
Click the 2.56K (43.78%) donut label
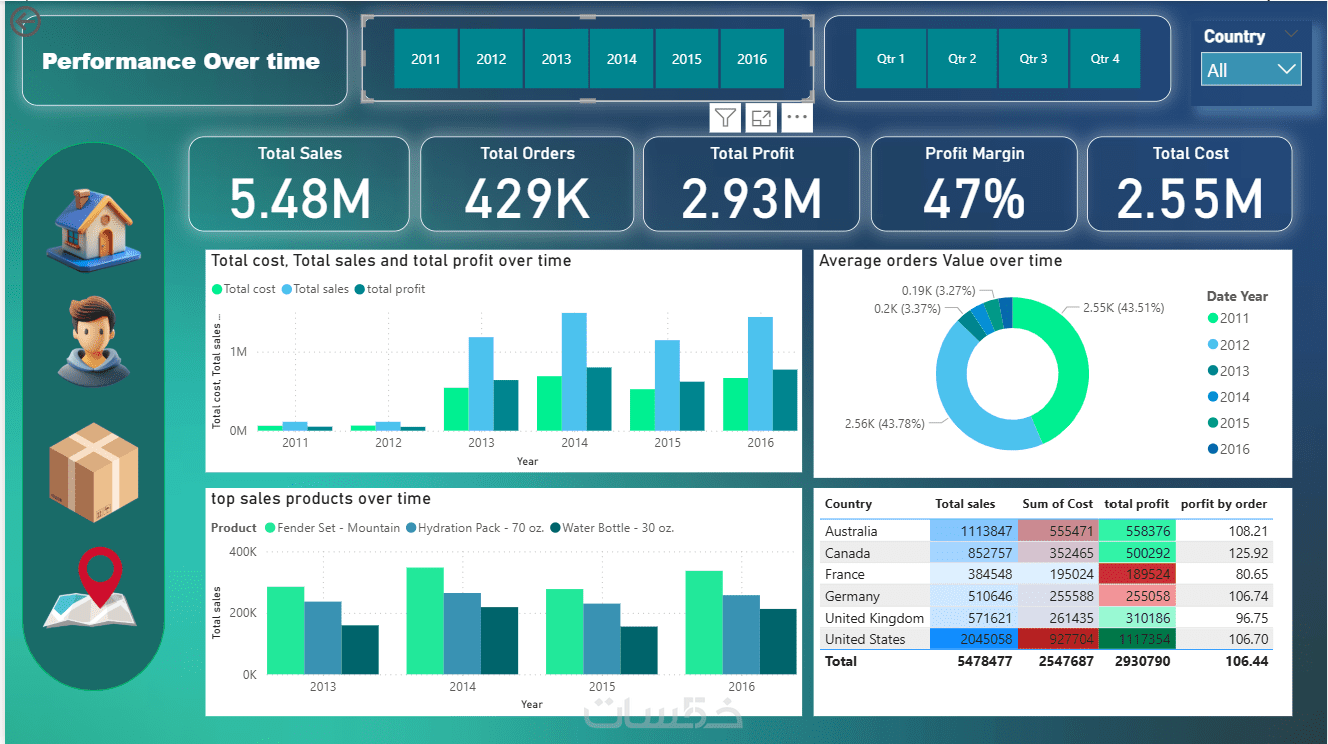click(x=886, y=424)
